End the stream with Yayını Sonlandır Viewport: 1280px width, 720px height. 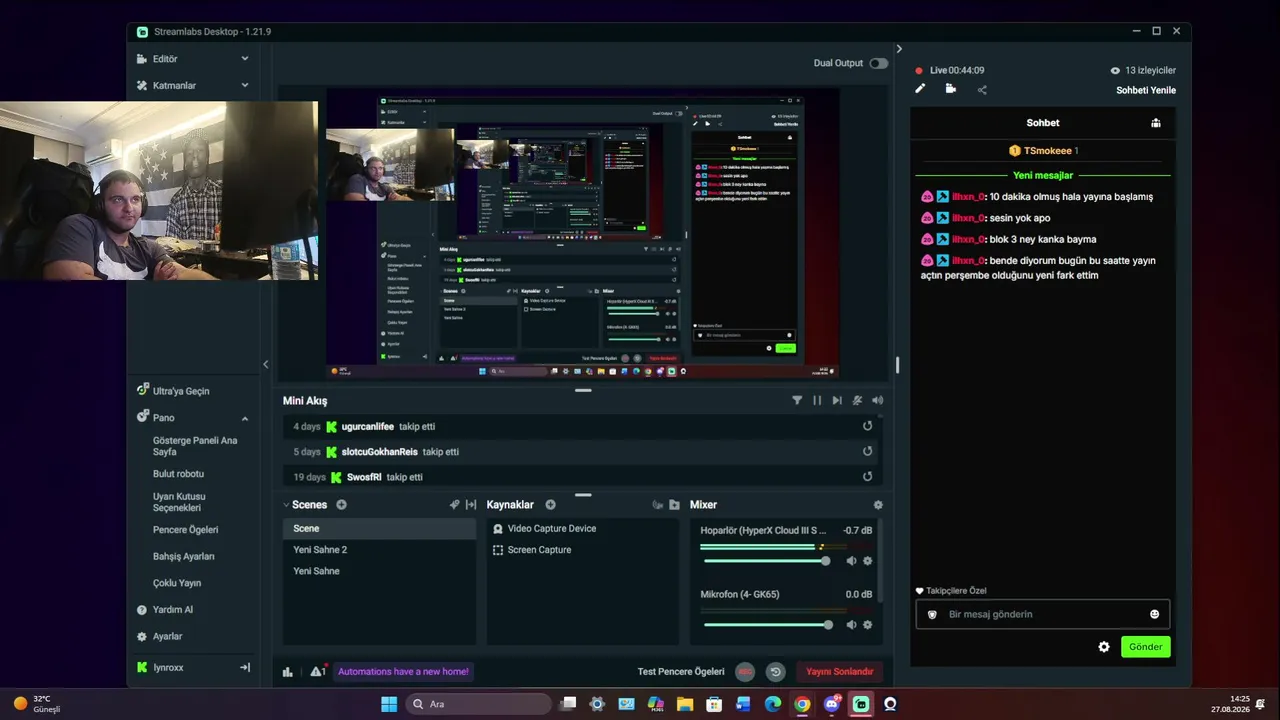(840, 672)
